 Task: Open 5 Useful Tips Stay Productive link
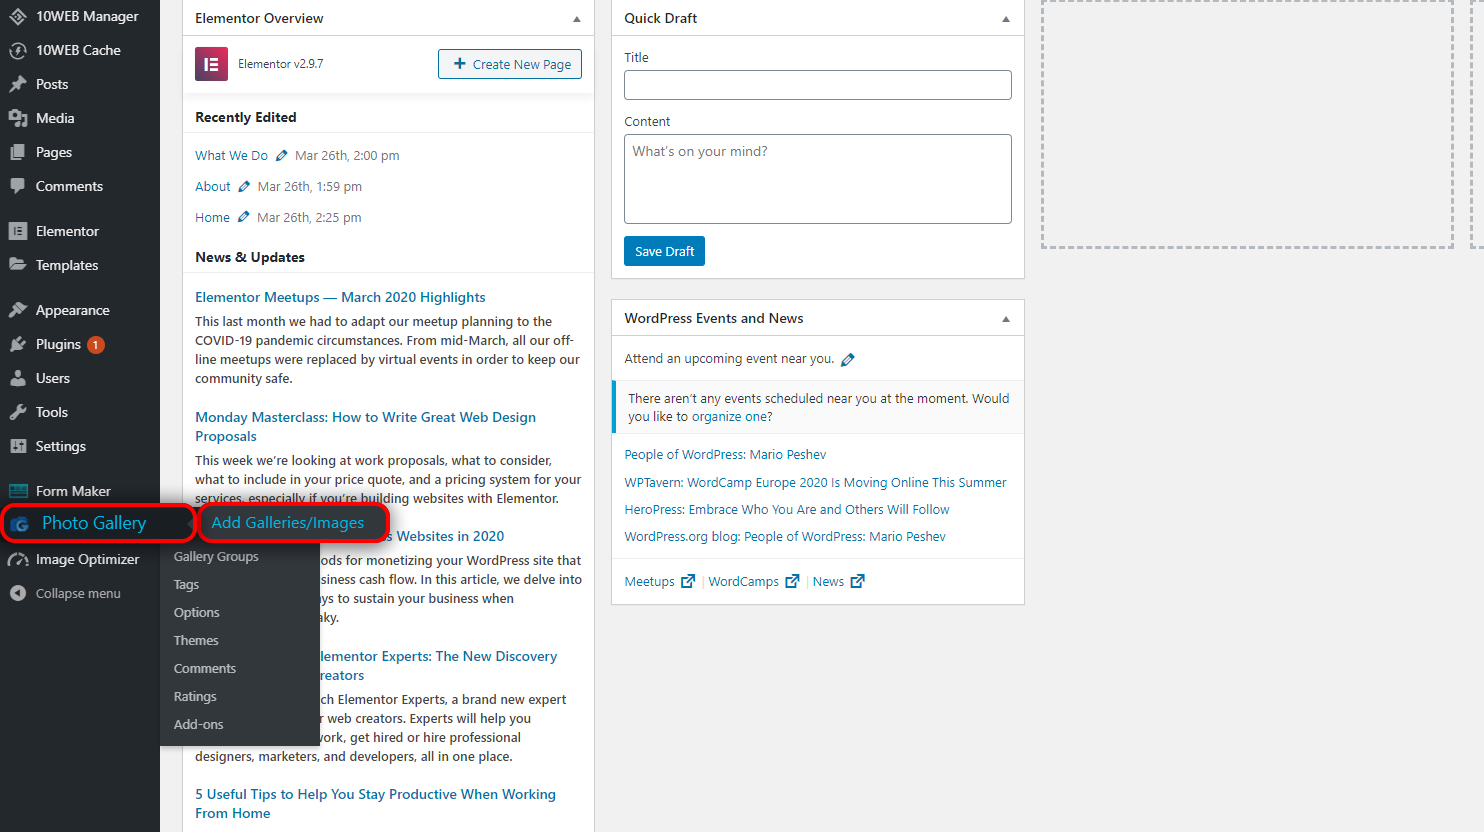[x=375, y=803]
